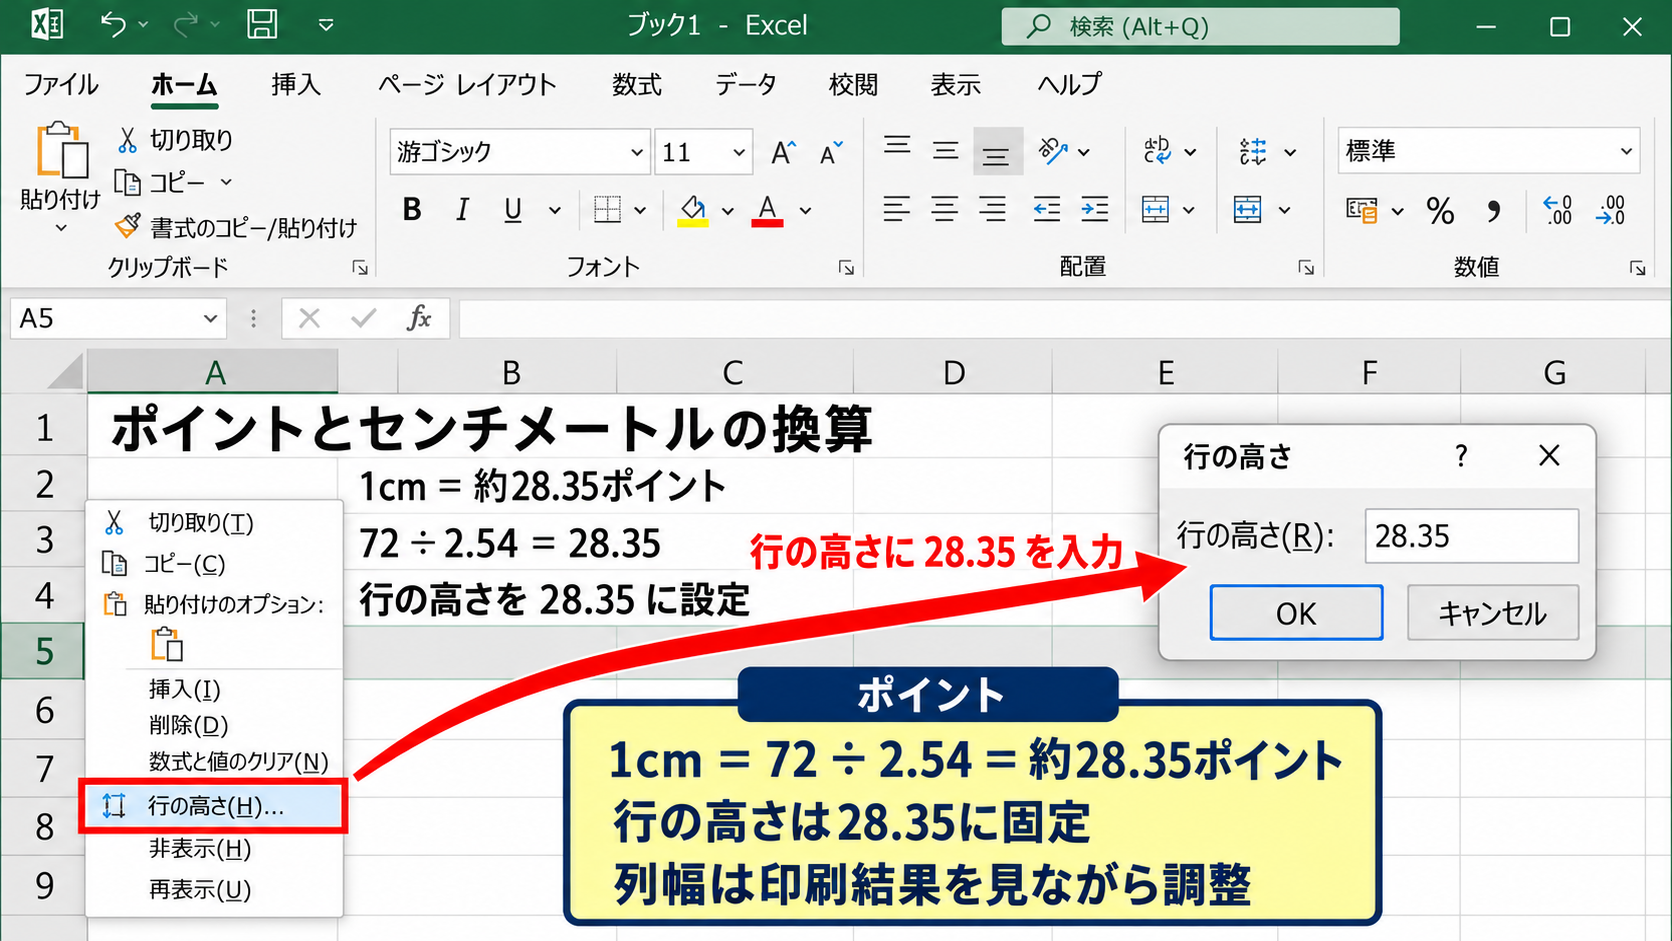Click the Redo arrow icon

tap(185, 24)
